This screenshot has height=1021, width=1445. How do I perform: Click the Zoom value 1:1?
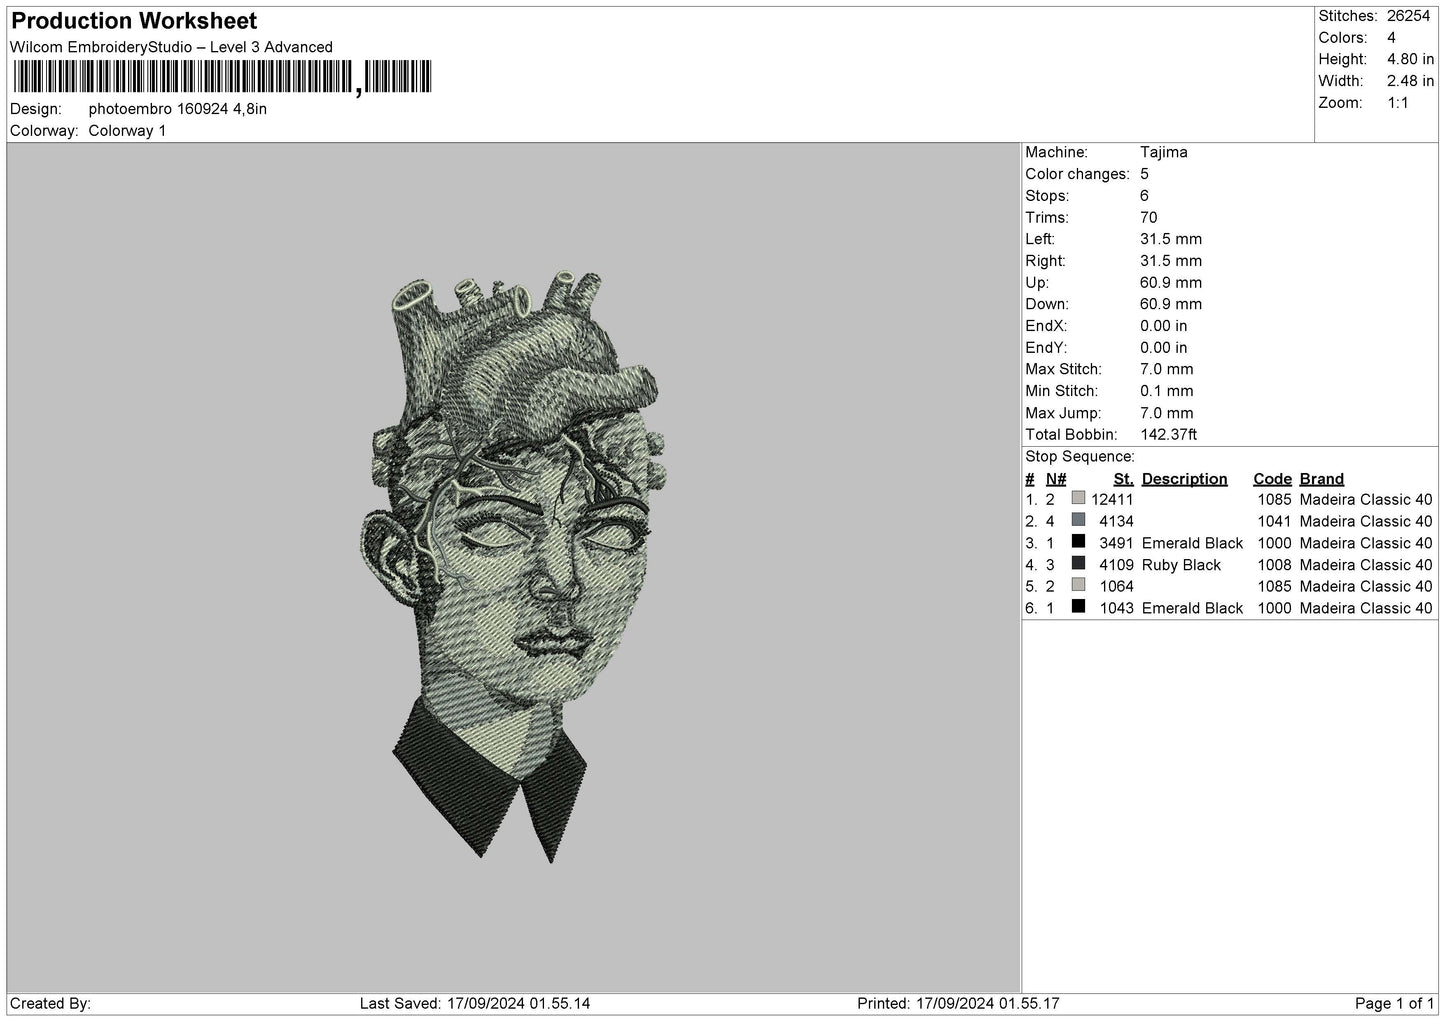tap(1398, 103)
